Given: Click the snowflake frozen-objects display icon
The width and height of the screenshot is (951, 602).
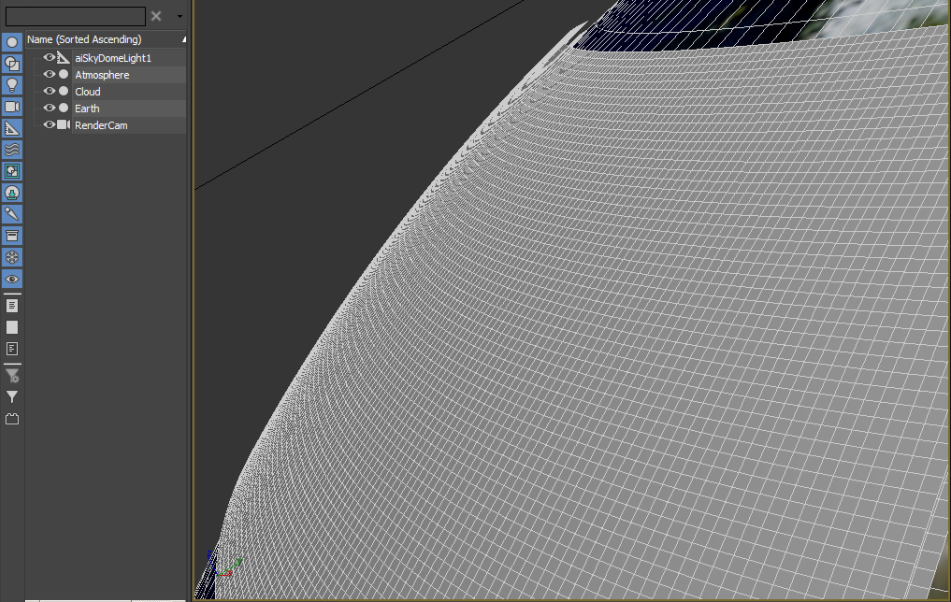Looking at the screenshot, I should [x=11, y=258].
